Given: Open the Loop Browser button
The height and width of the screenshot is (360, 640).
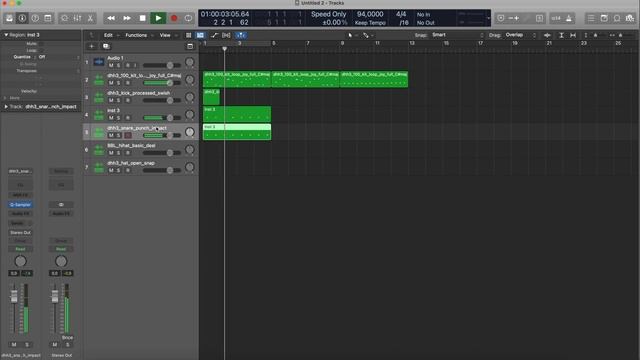Looking at the screenshot, I should [617, 18].
